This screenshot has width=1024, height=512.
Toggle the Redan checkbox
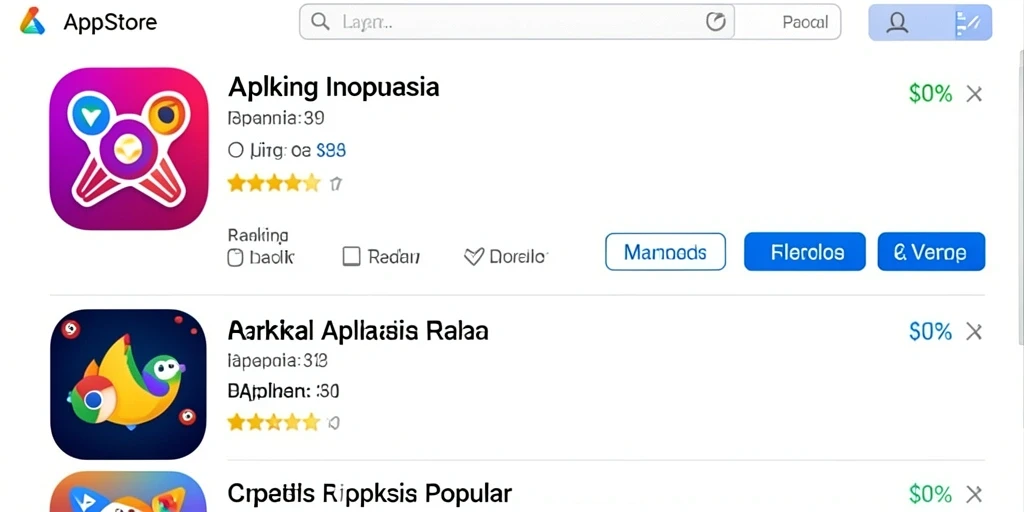coord(351,257)
